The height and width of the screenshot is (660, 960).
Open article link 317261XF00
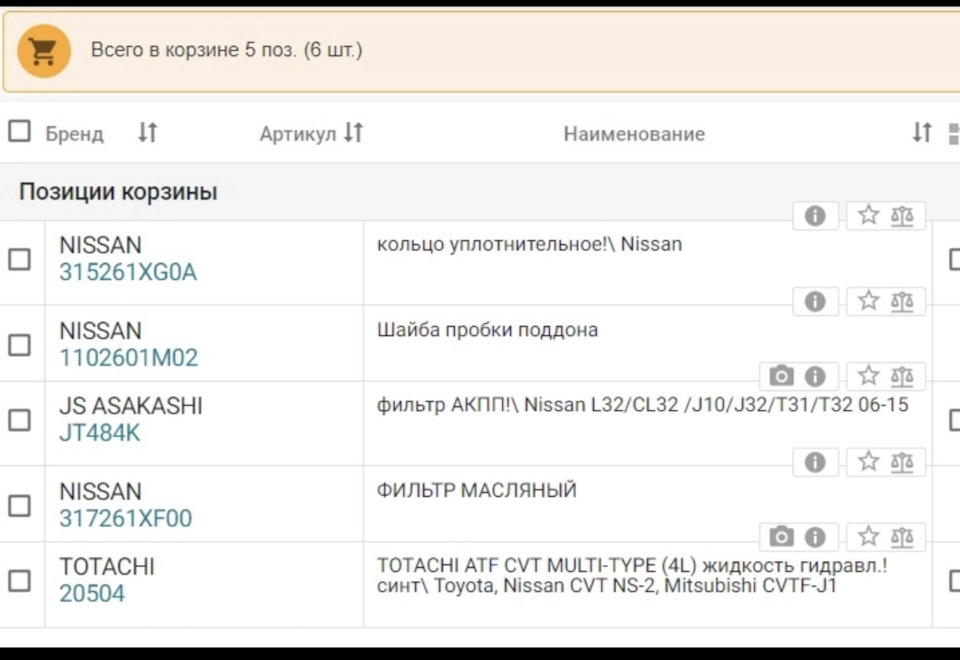[125, 518]
